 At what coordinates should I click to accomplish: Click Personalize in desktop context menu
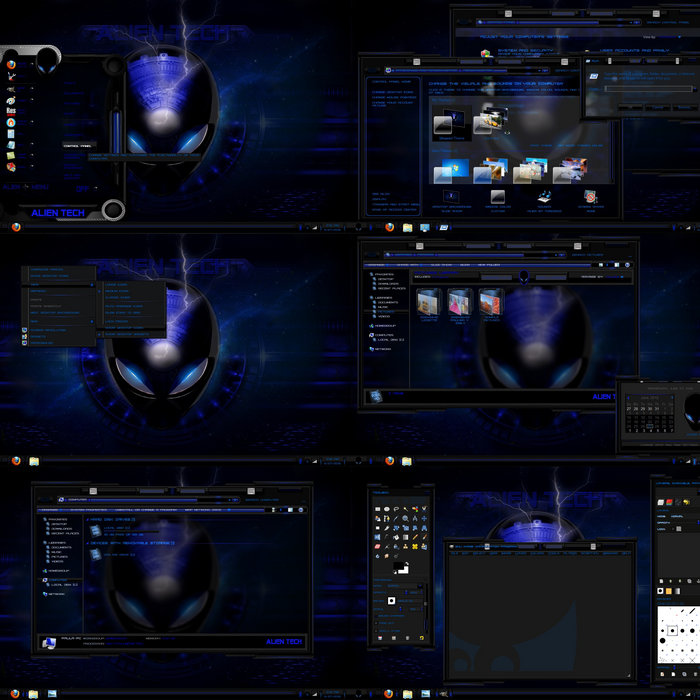tap(59, 343)
